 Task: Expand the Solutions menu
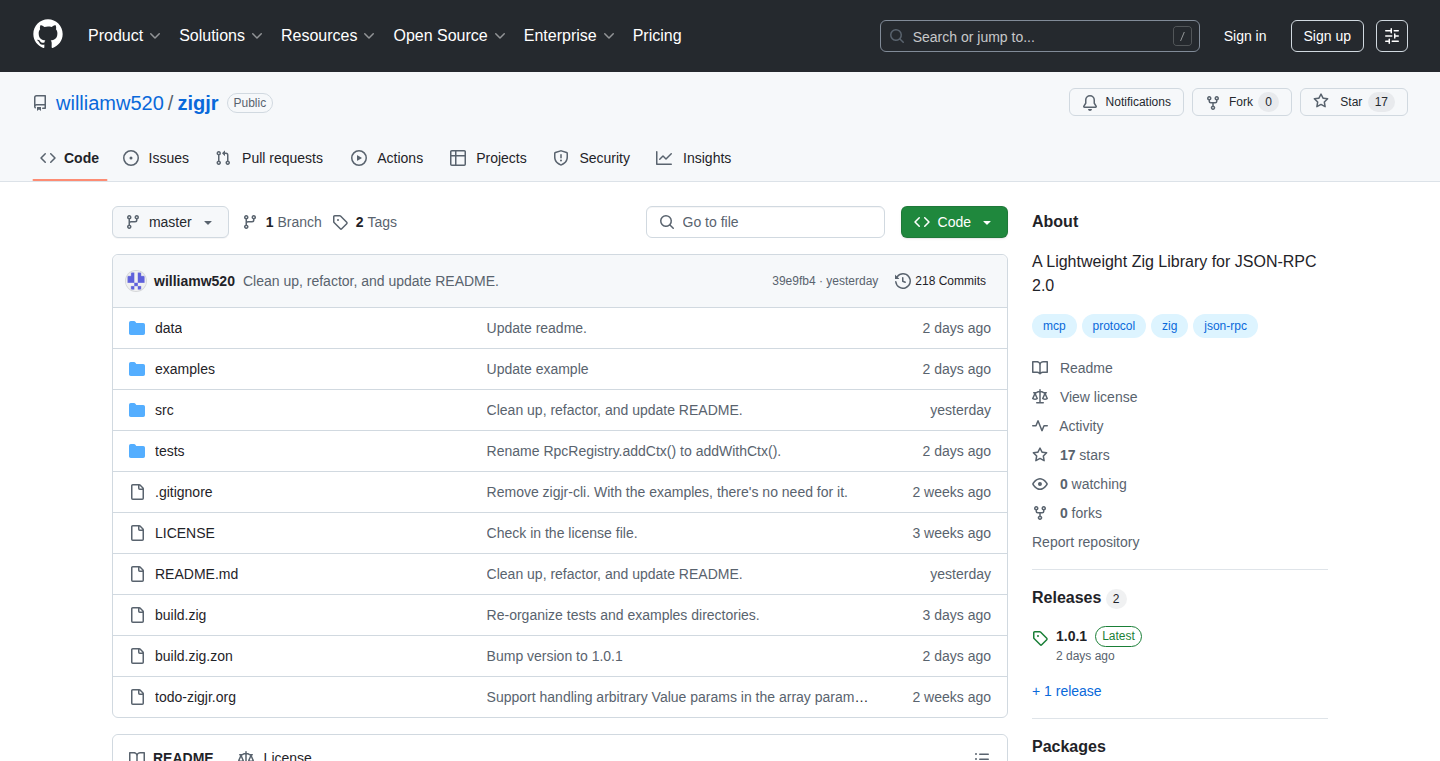(221, 36)
